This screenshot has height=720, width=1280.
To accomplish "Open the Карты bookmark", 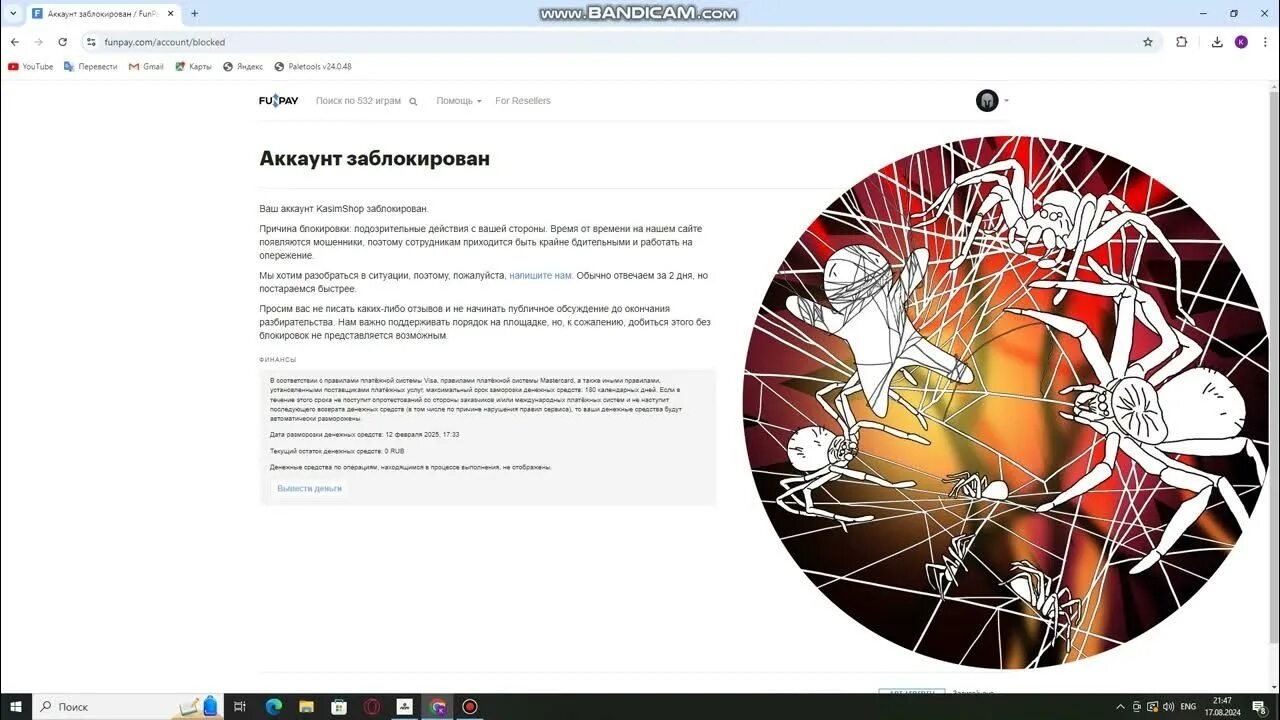I will (194, 67).
